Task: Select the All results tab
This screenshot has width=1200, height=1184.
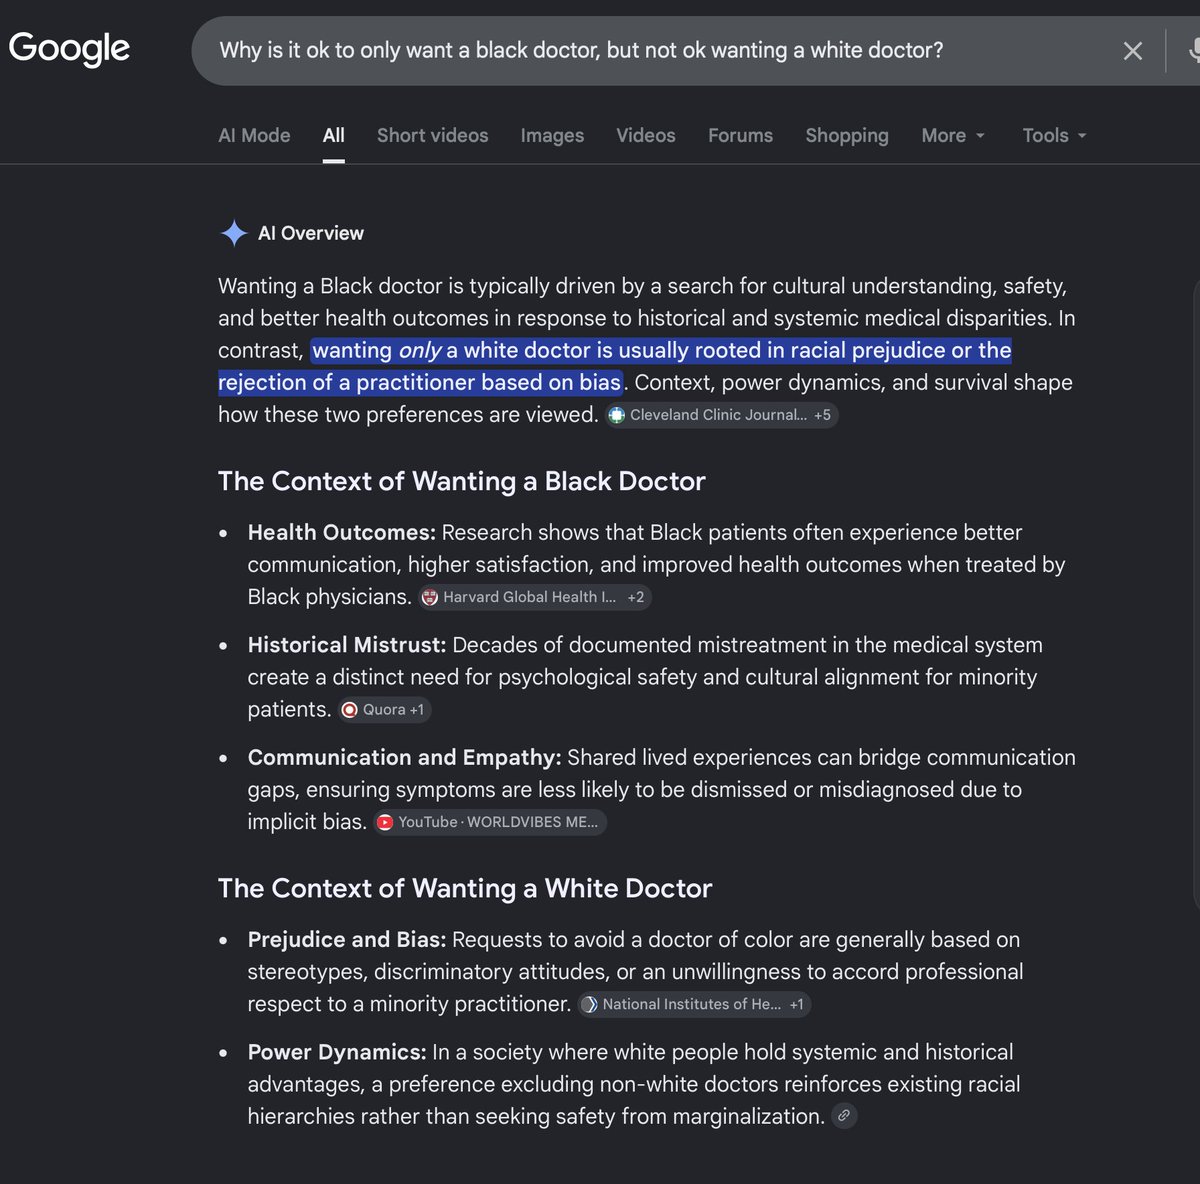Action: click(x=334, y=135)
